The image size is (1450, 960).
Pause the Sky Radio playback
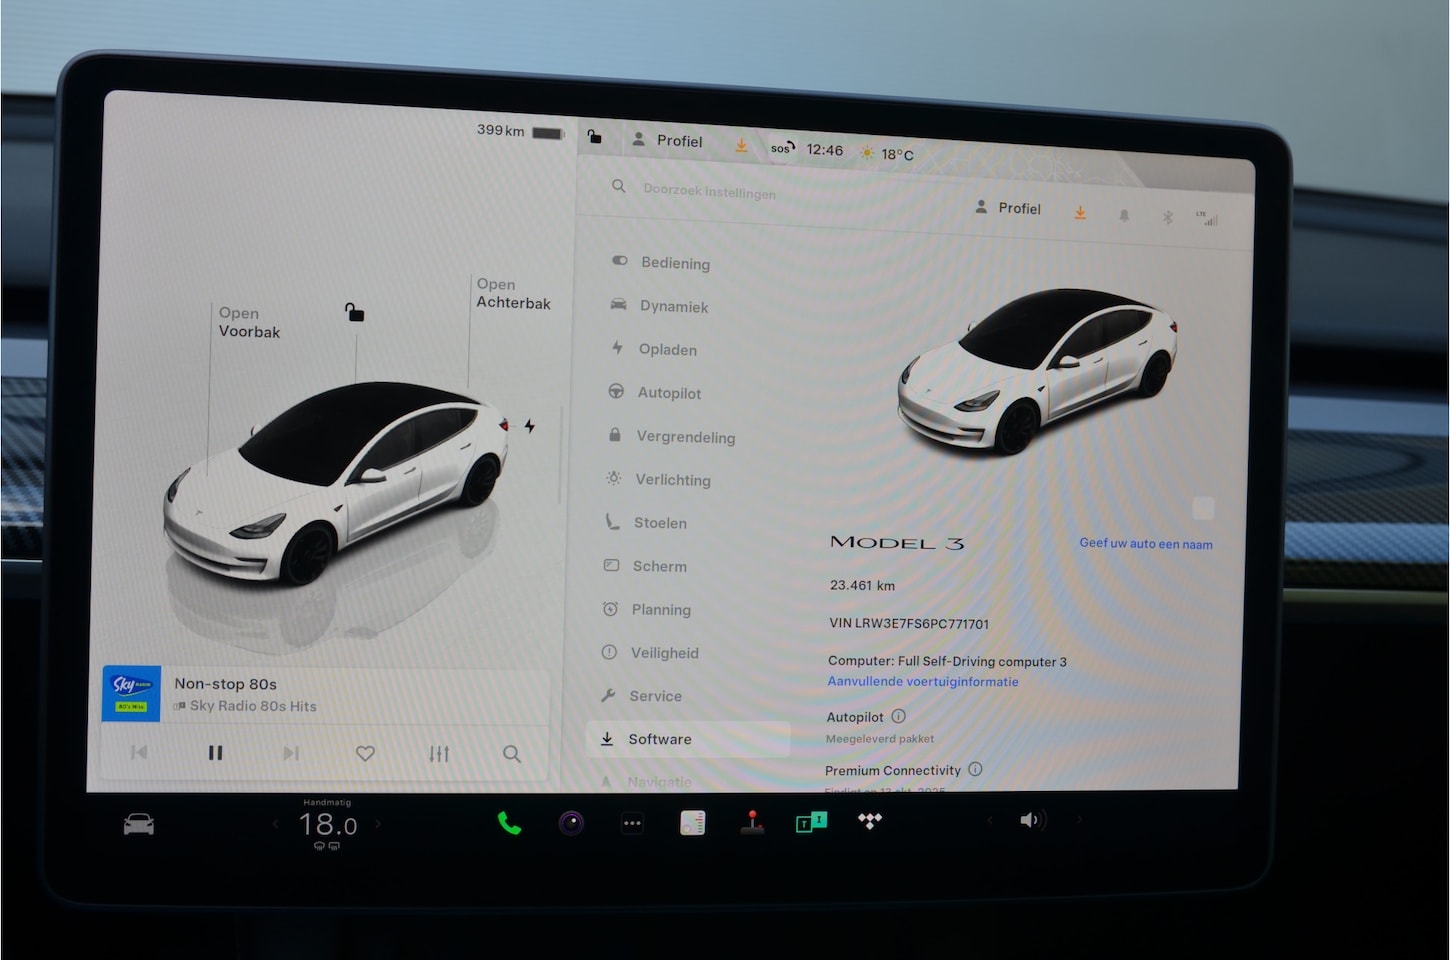(215, 753)
